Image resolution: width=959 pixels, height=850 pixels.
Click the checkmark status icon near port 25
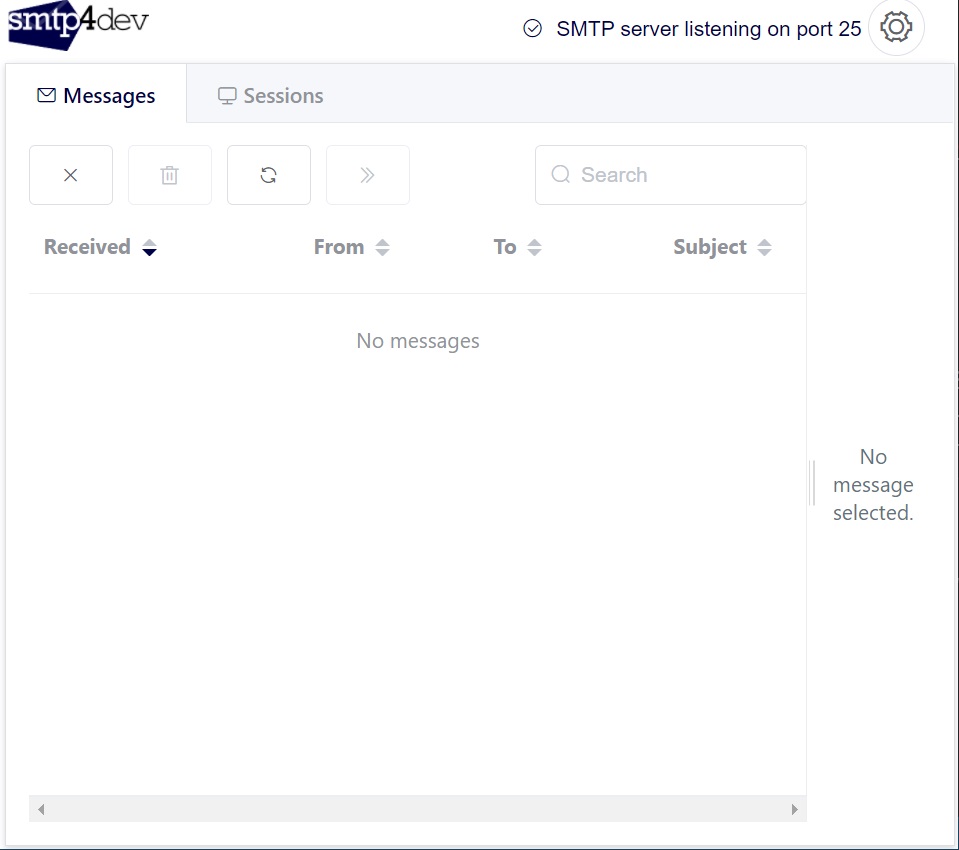(x=531, y=29)
